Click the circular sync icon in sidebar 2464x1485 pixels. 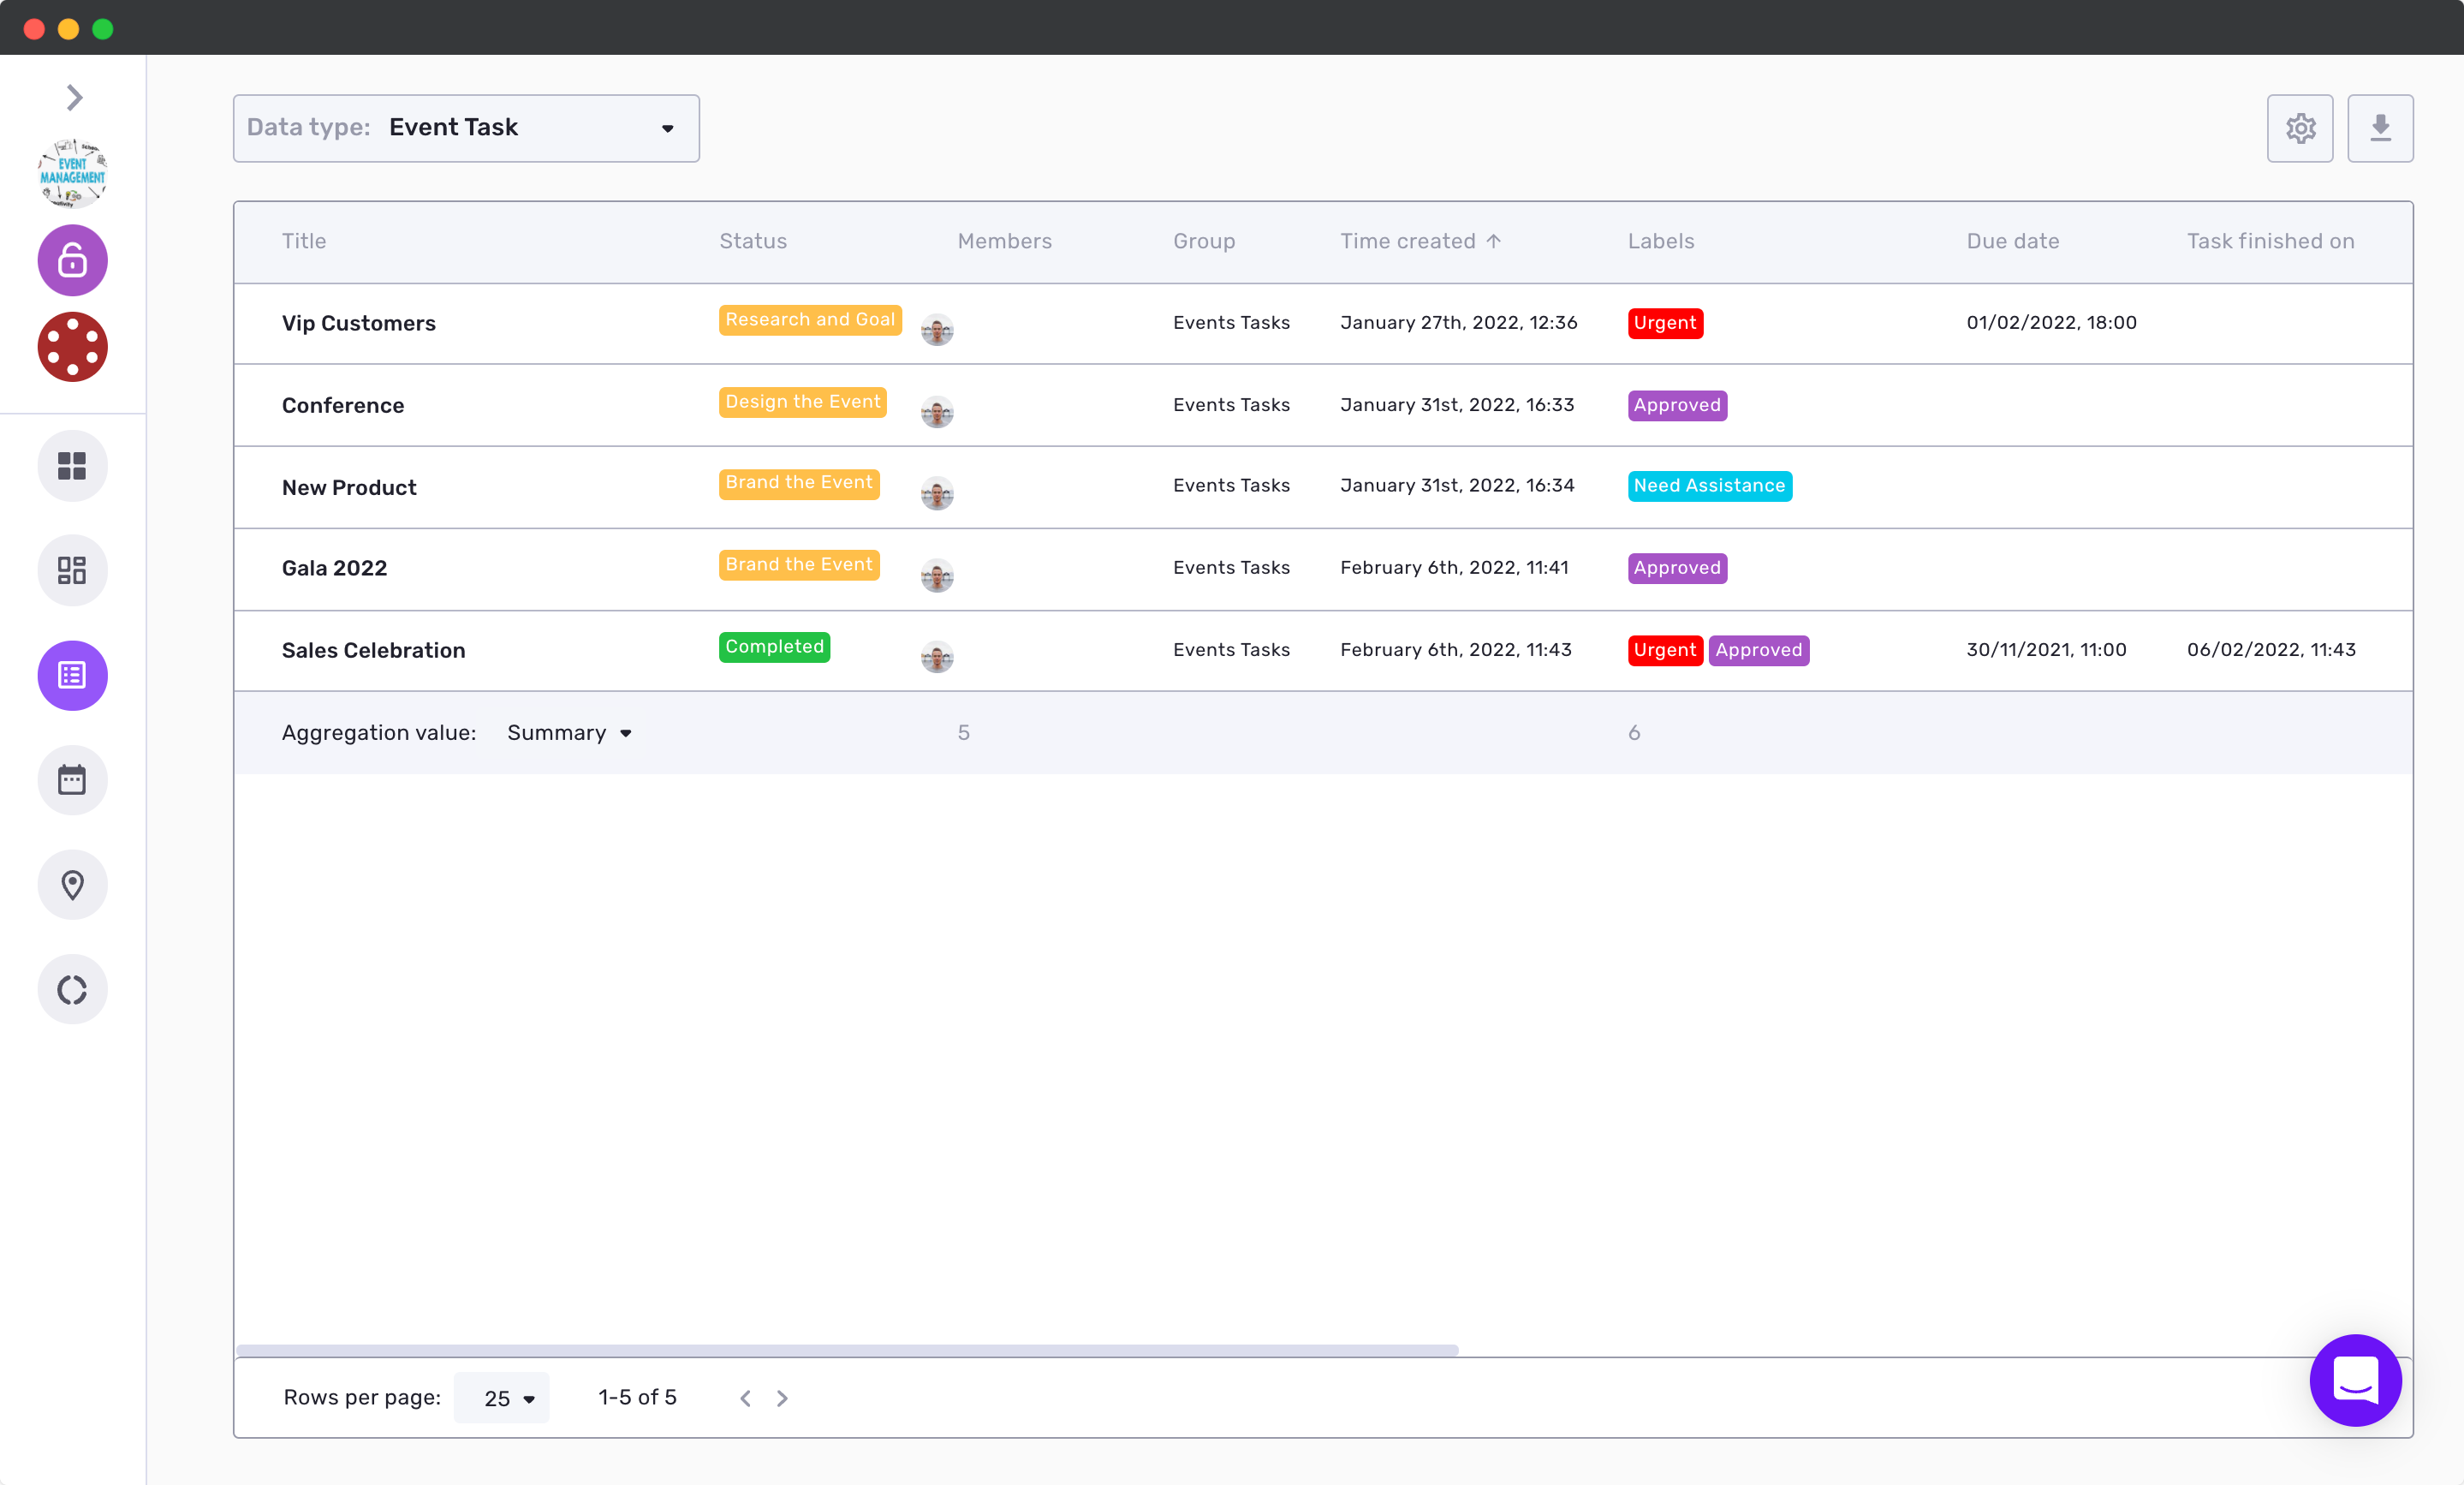pos(72,989)
